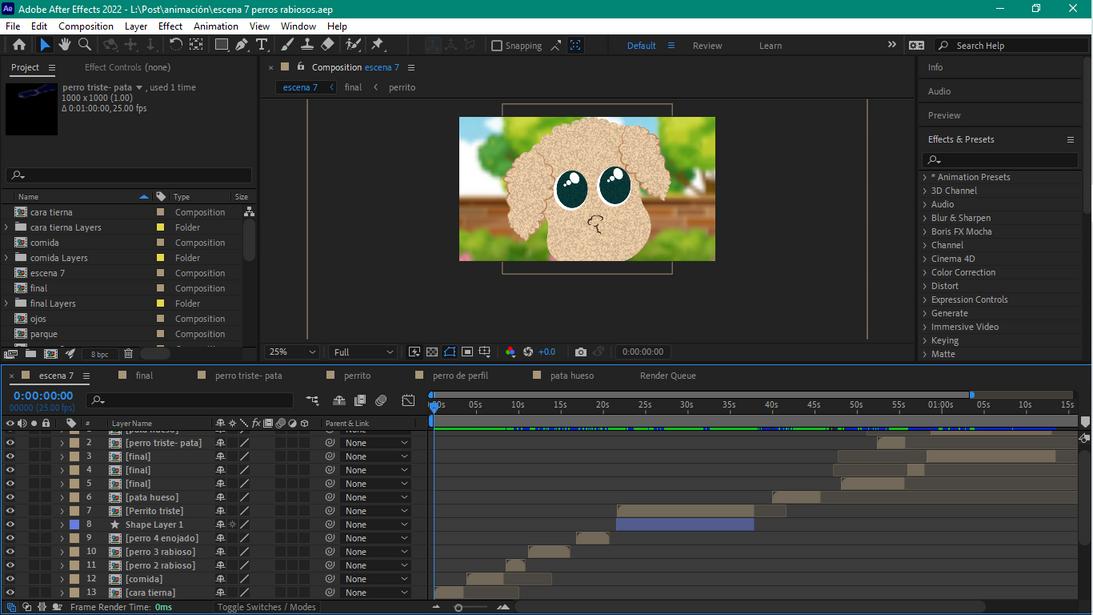Enable the Snapping checkbox
1093x615 pixels.
[x=497, y=46]
